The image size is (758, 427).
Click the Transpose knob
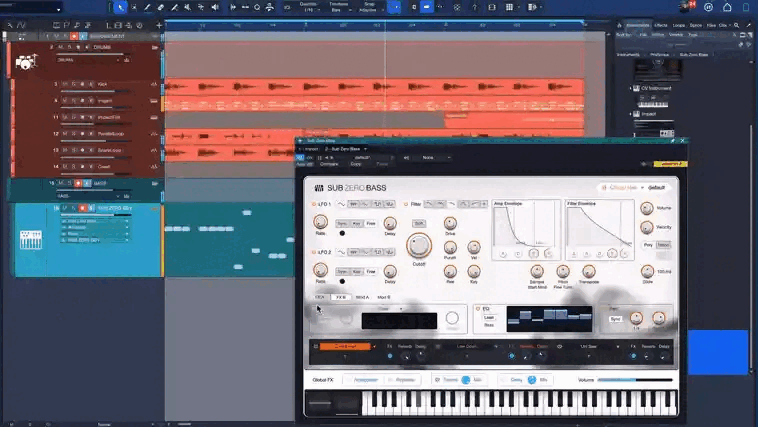click(588, 271)
